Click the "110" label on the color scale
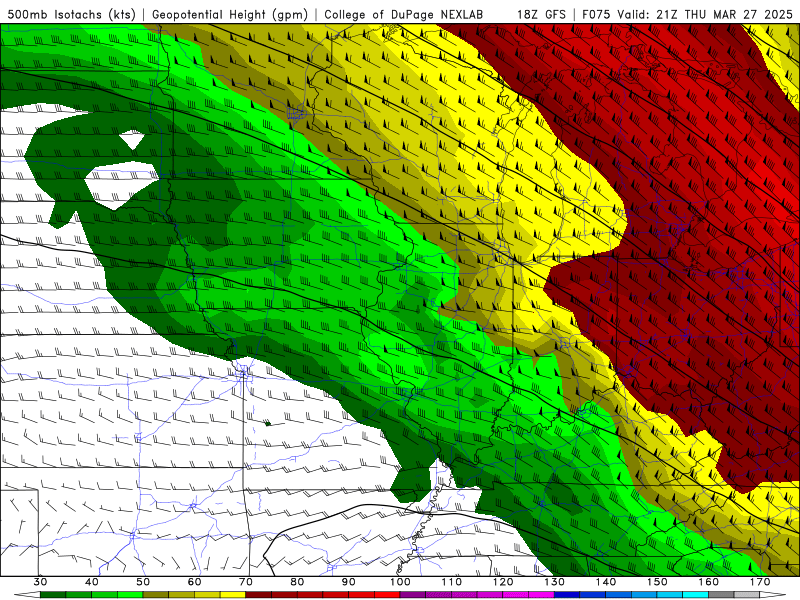 coord(452,582)
